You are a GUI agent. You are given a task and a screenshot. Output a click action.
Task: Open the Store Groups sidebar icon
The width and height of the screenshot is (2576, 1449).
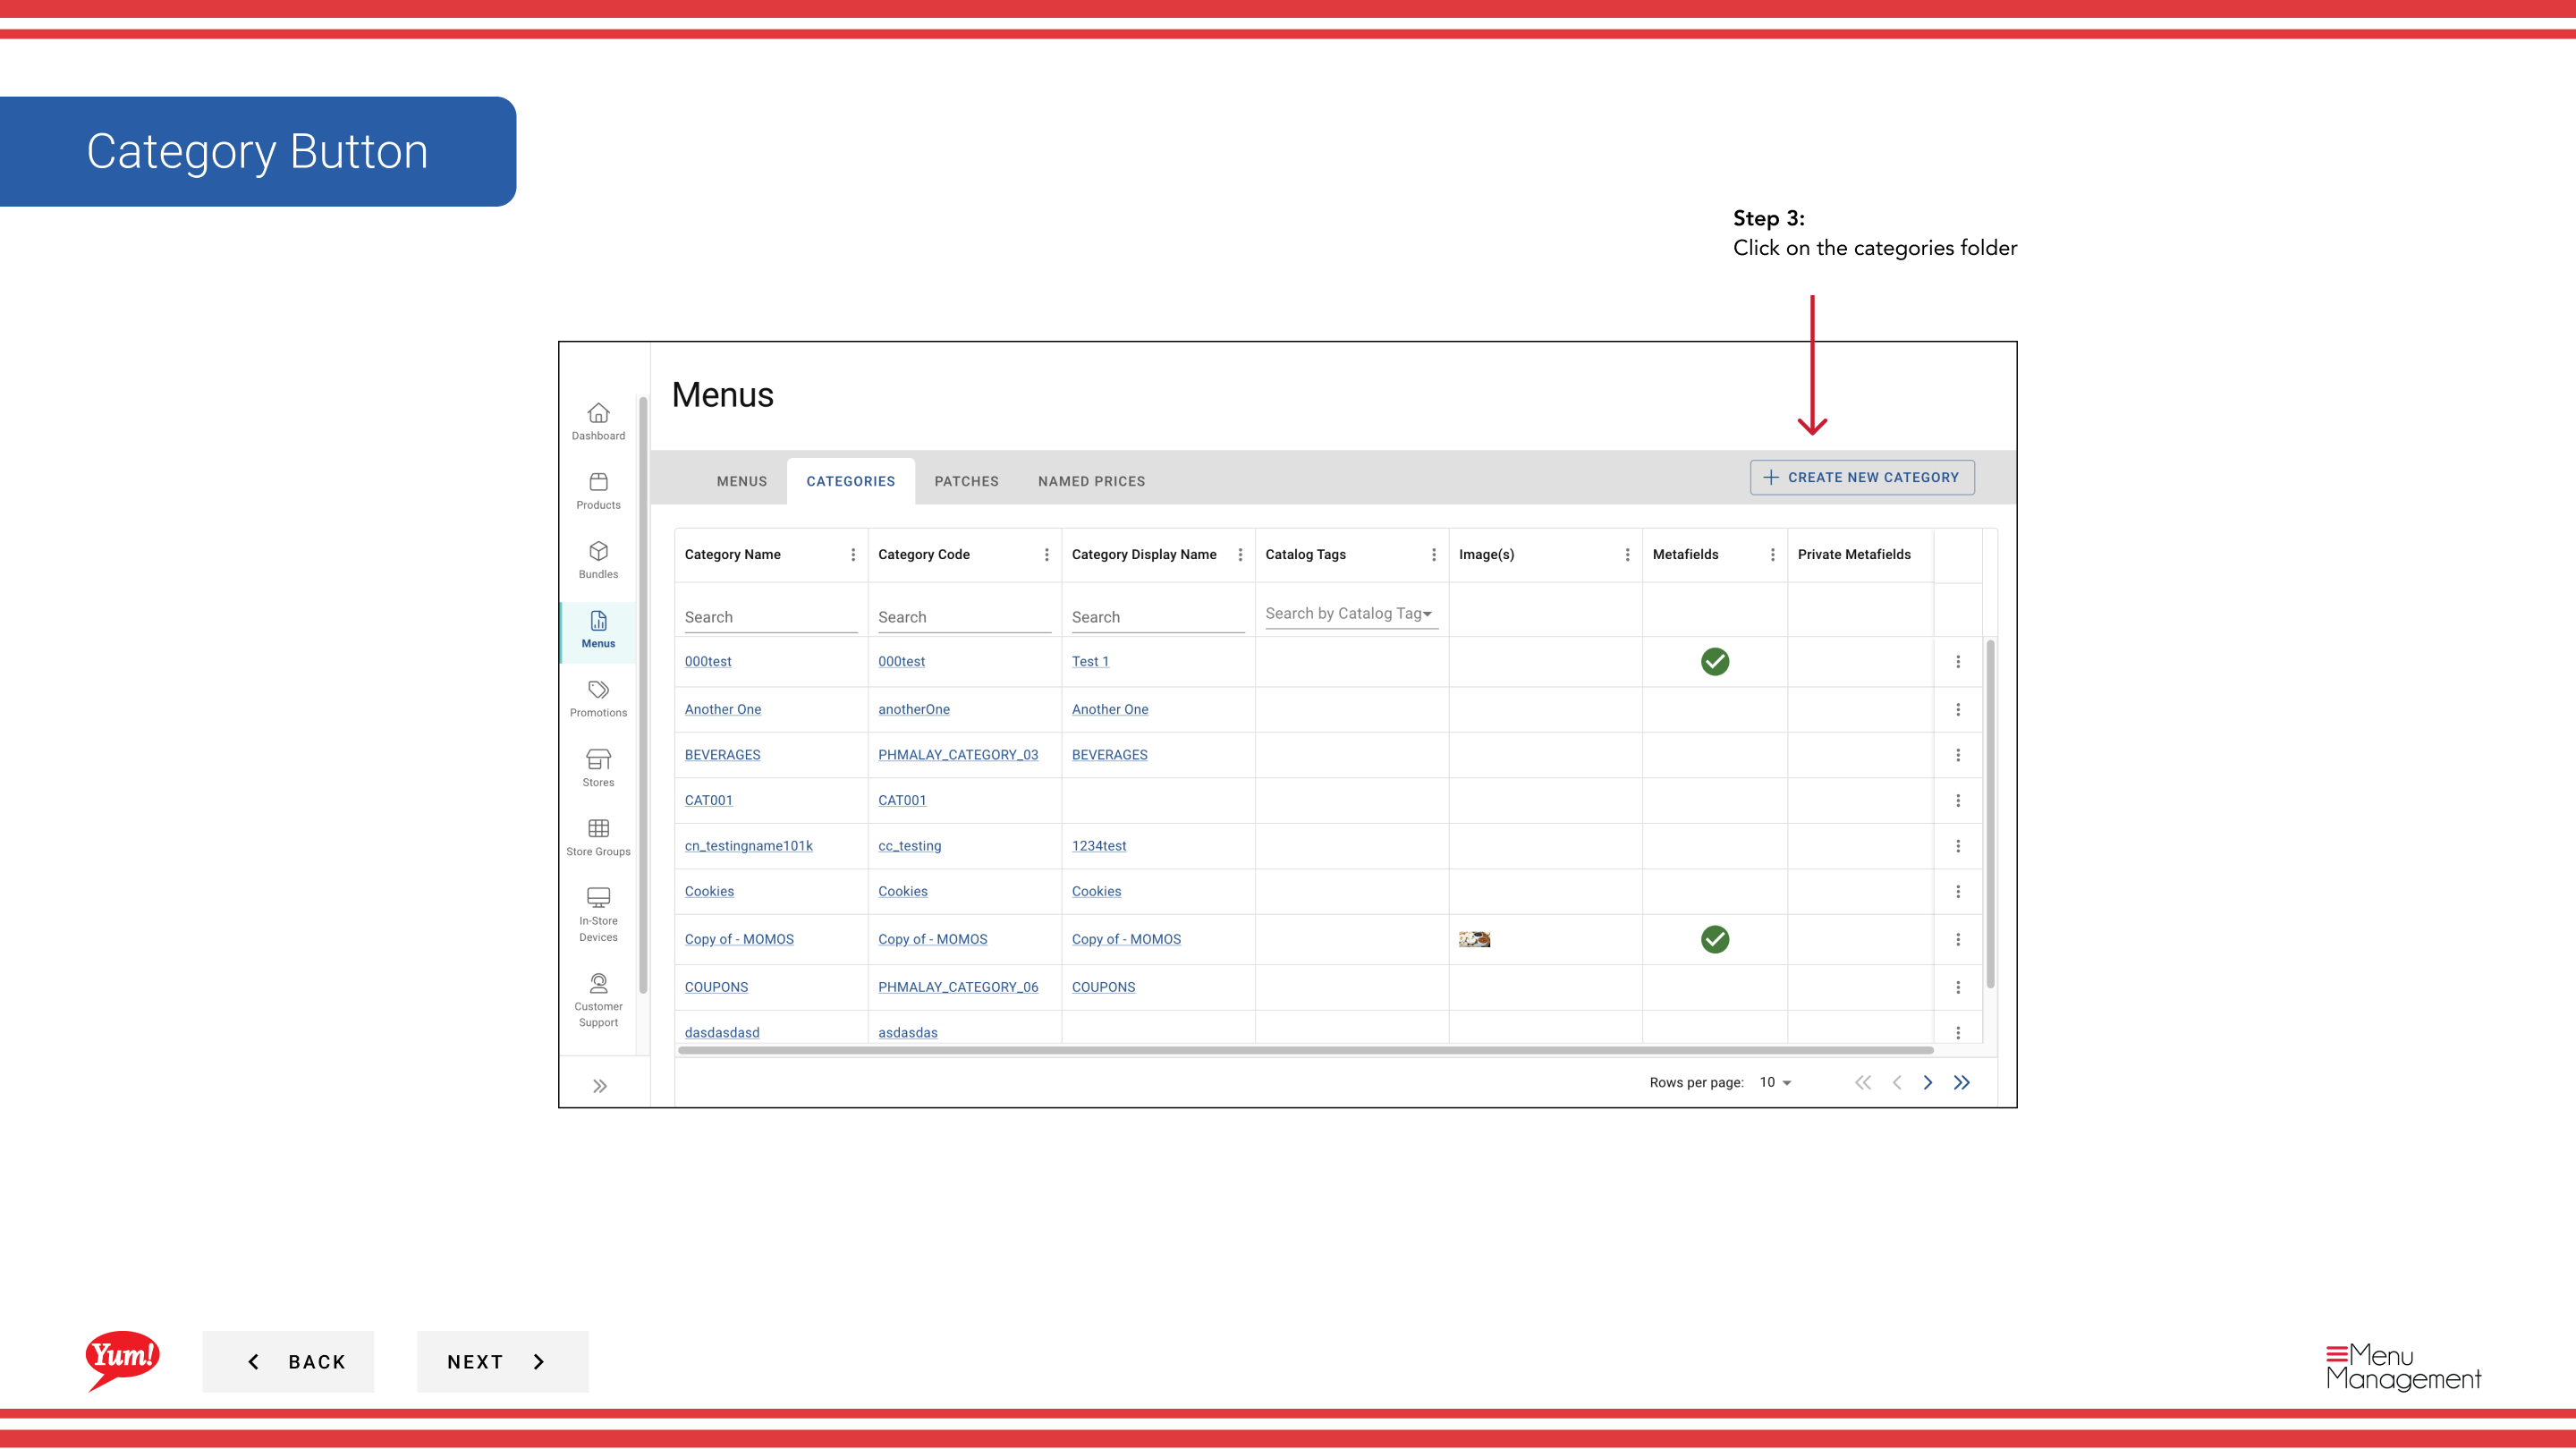(x=598, y=838)
